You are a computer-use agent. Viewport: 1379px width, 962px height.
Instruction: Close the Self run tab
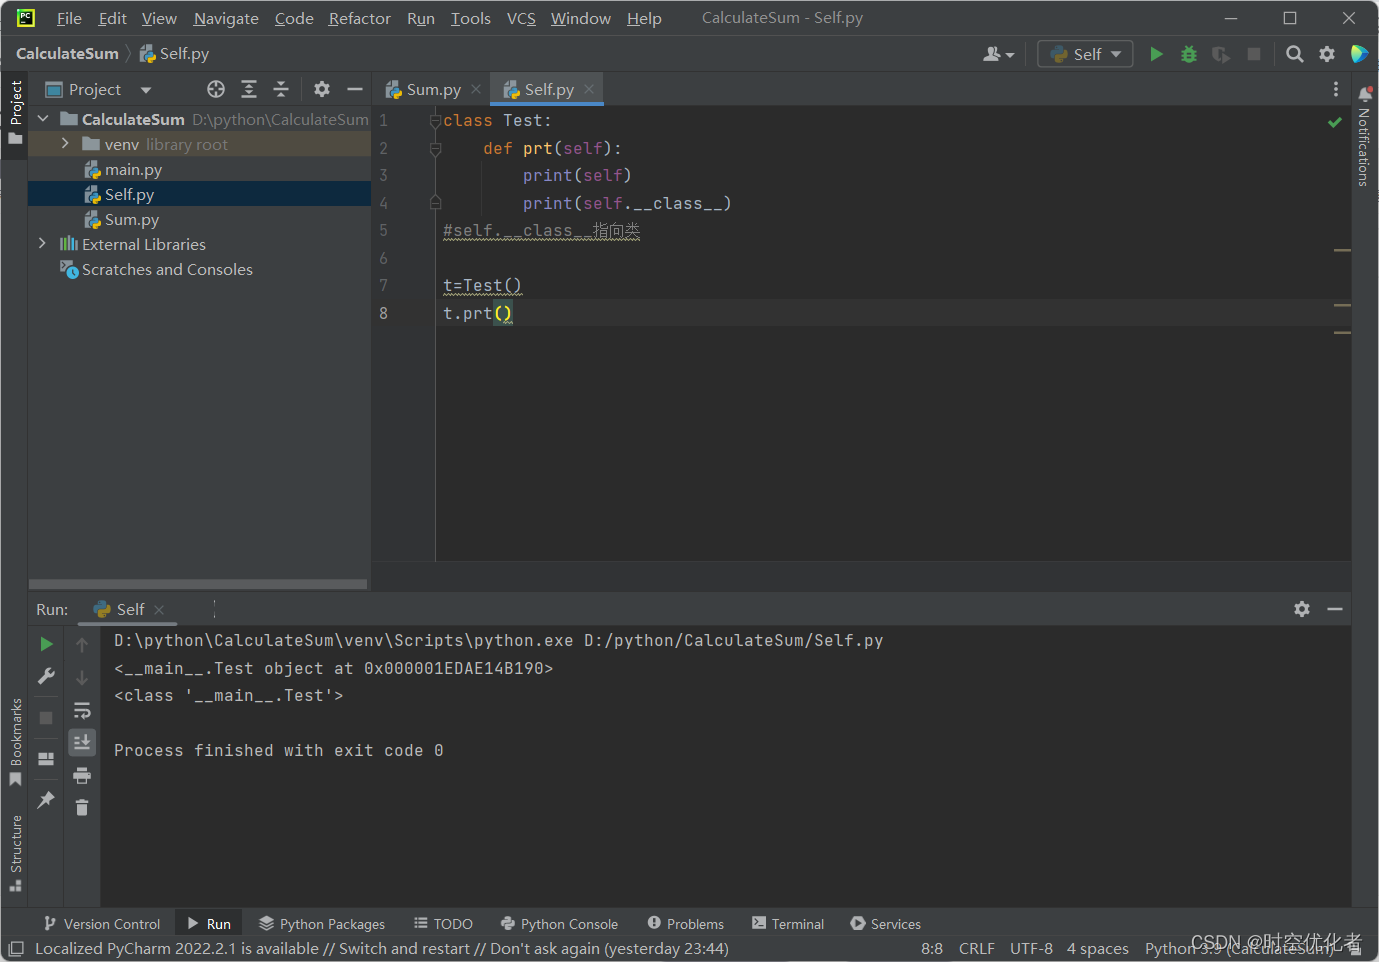159,609
